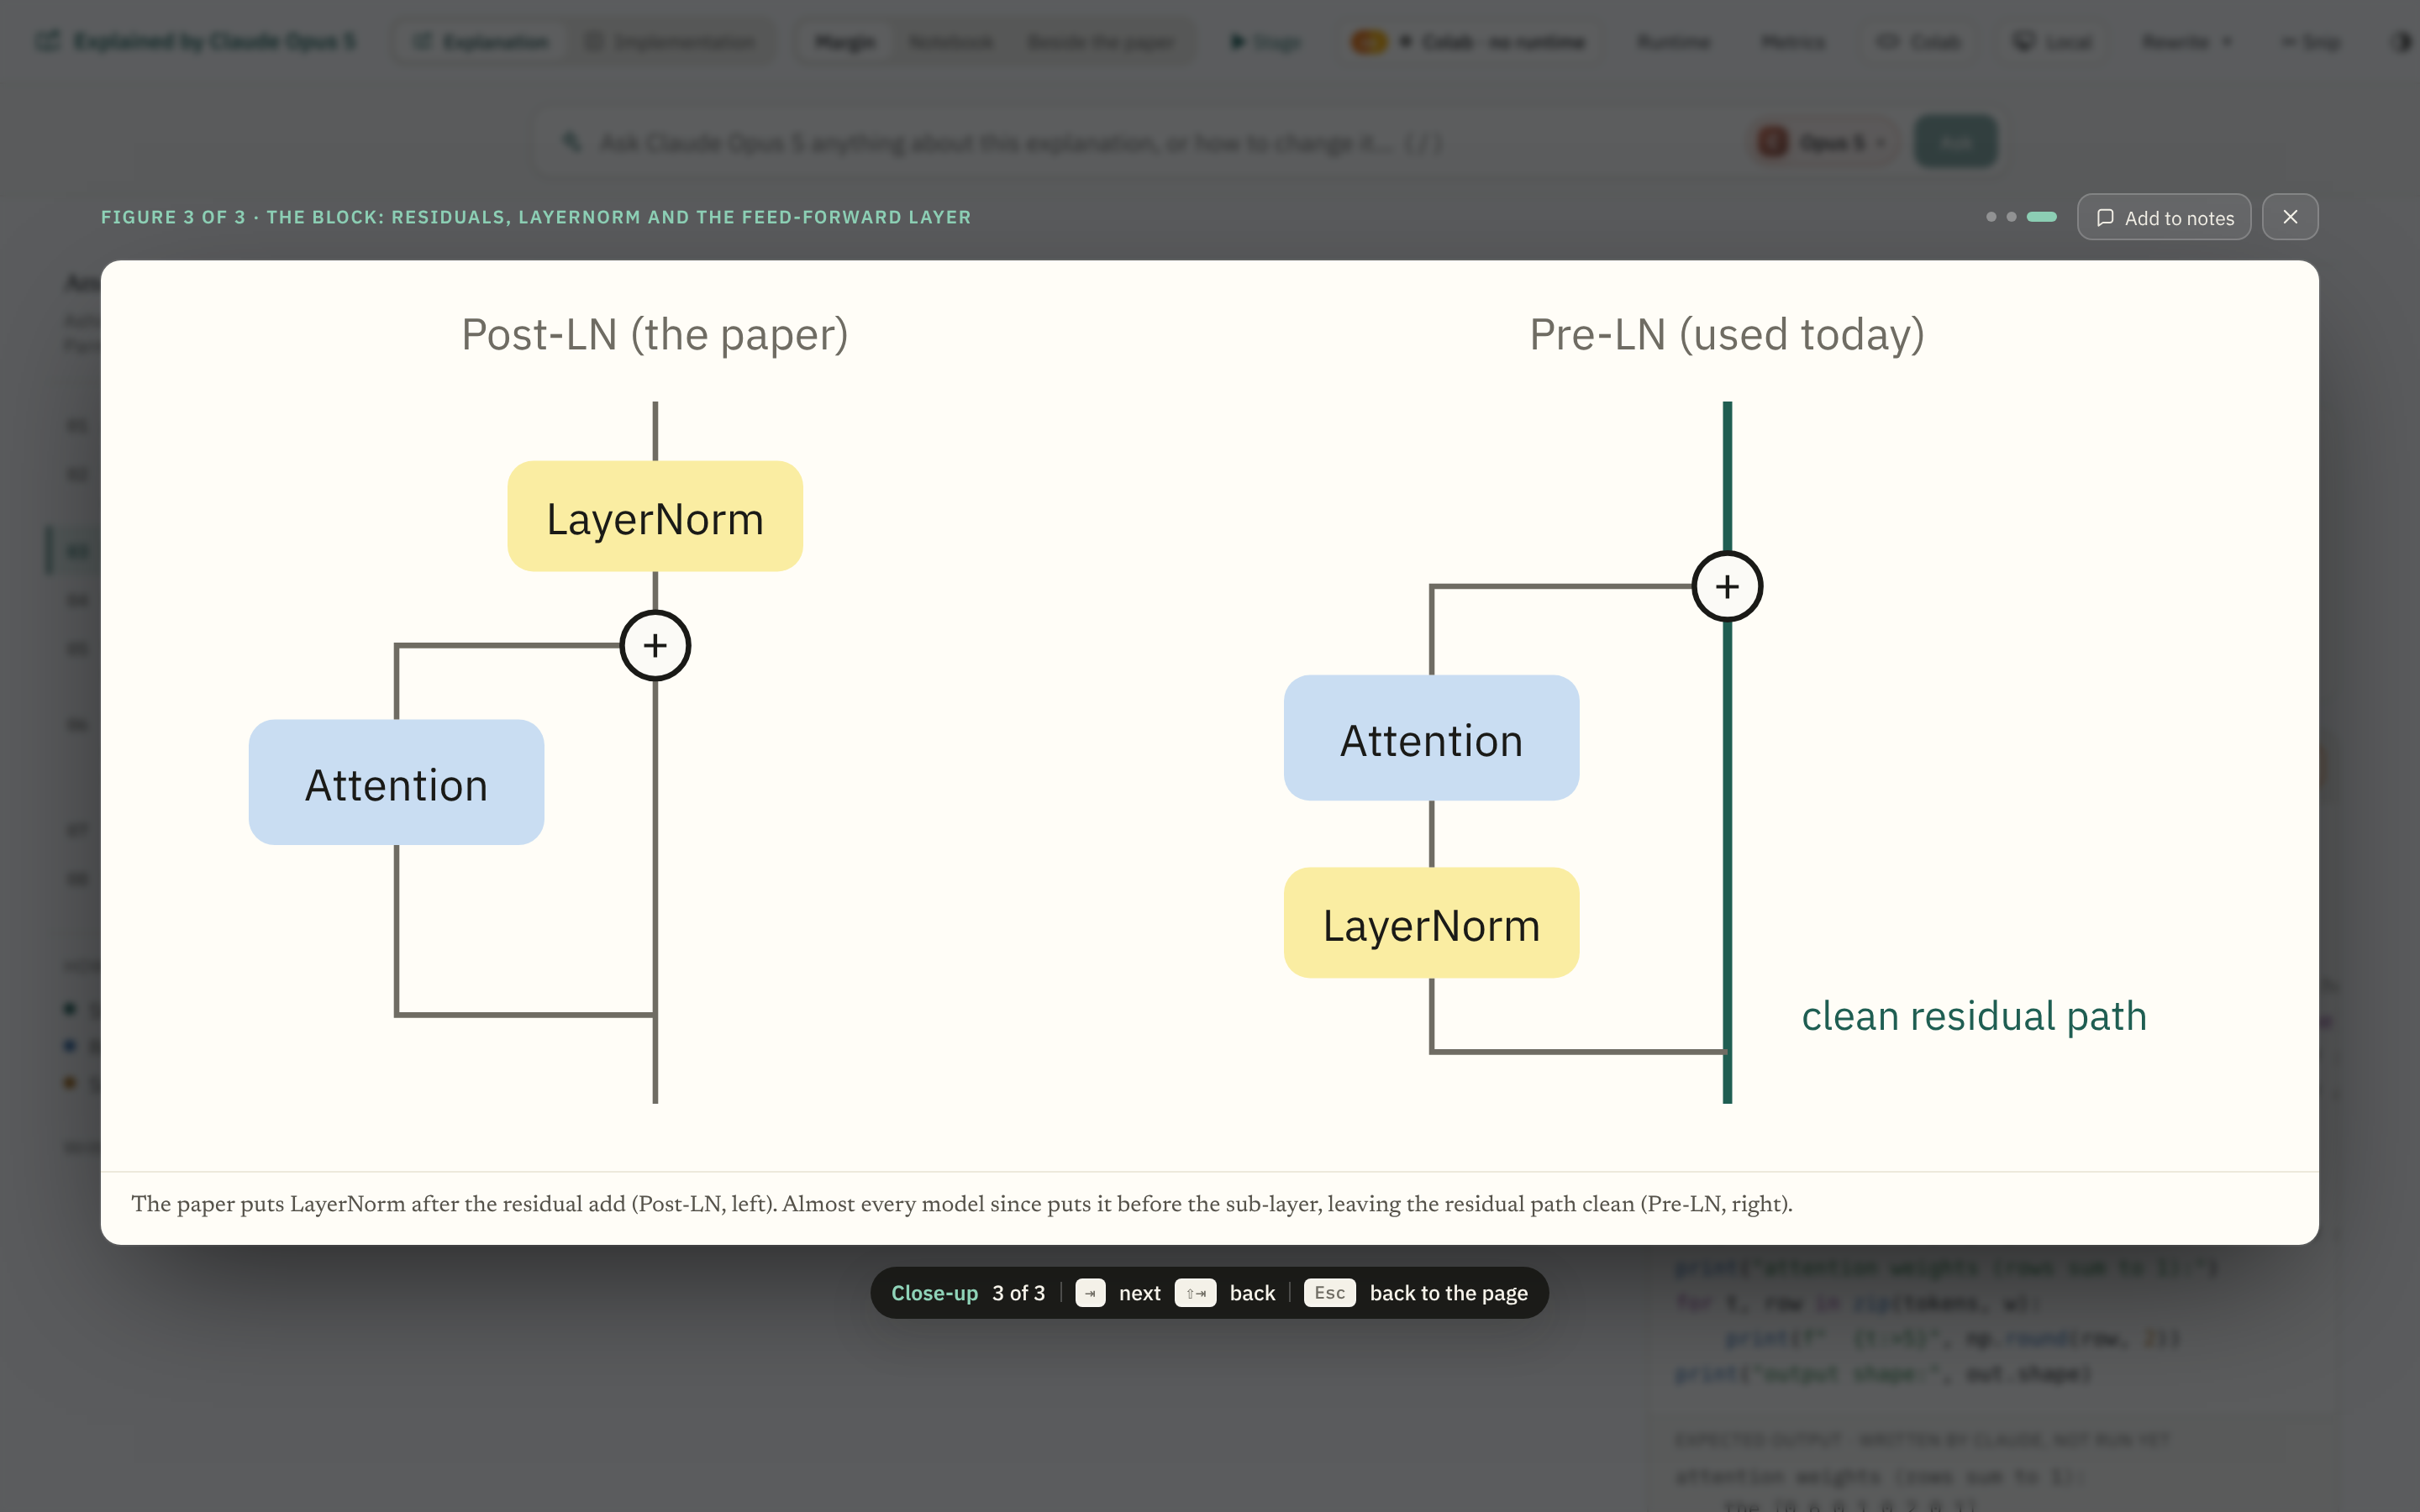Click 'back to the page' label
This screenshot has height=1512, width=2420.
click(1448, 1293)
